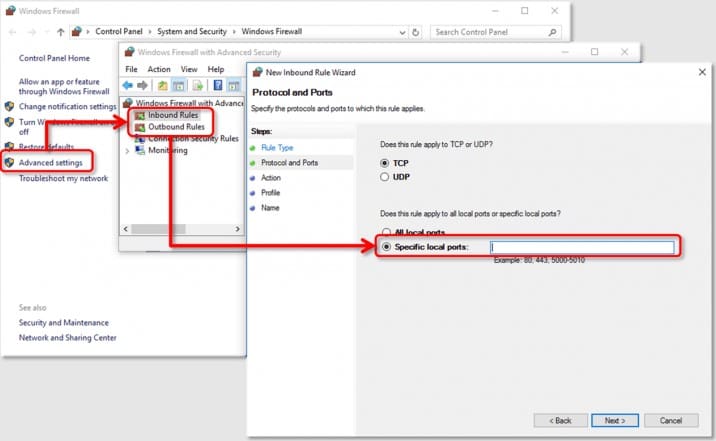Click the Action step in wizard
This screenshot has height=441, width=716.
(x=271, y=178)
